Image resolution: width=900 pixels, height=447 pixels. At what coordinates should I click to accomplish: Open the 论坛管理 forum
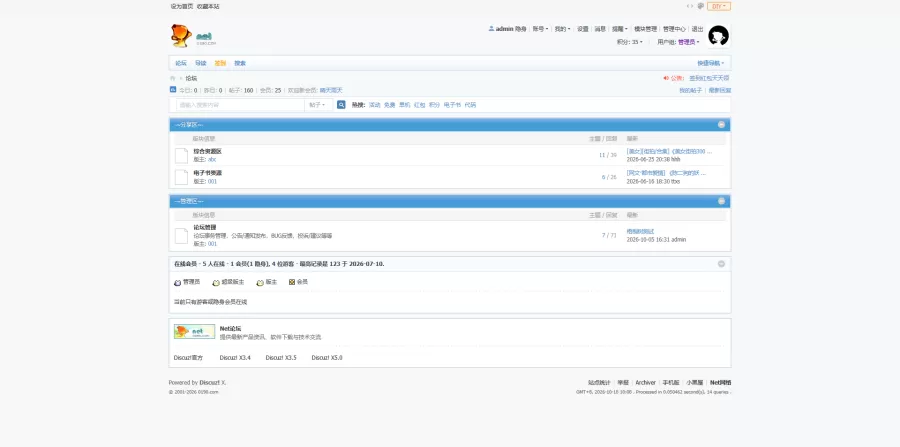204,227
